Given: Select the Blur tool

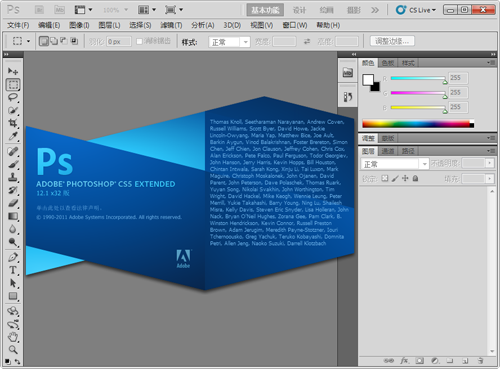Looking at the screenshot, I should coord(13,229).
